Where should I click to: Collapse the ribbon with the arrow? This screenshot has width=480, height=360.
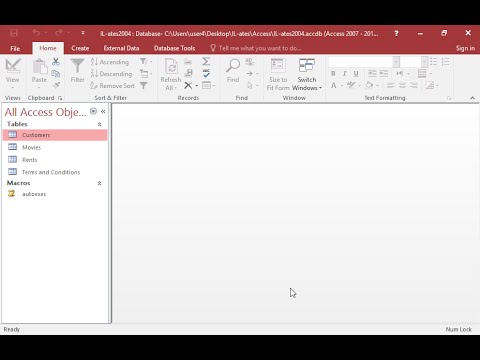(x=472, y=98)
